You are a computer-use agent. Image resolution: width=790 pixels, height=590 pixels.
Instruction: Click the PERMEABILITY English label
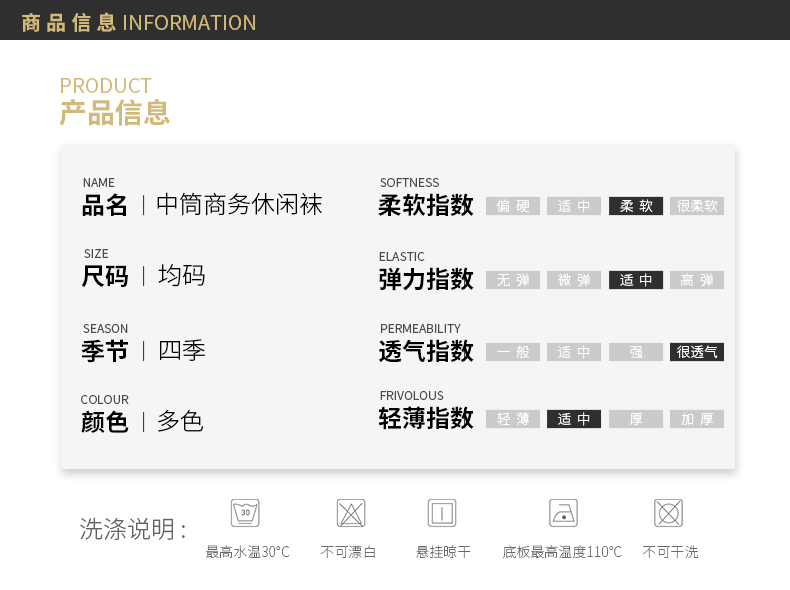click(420, 329)
